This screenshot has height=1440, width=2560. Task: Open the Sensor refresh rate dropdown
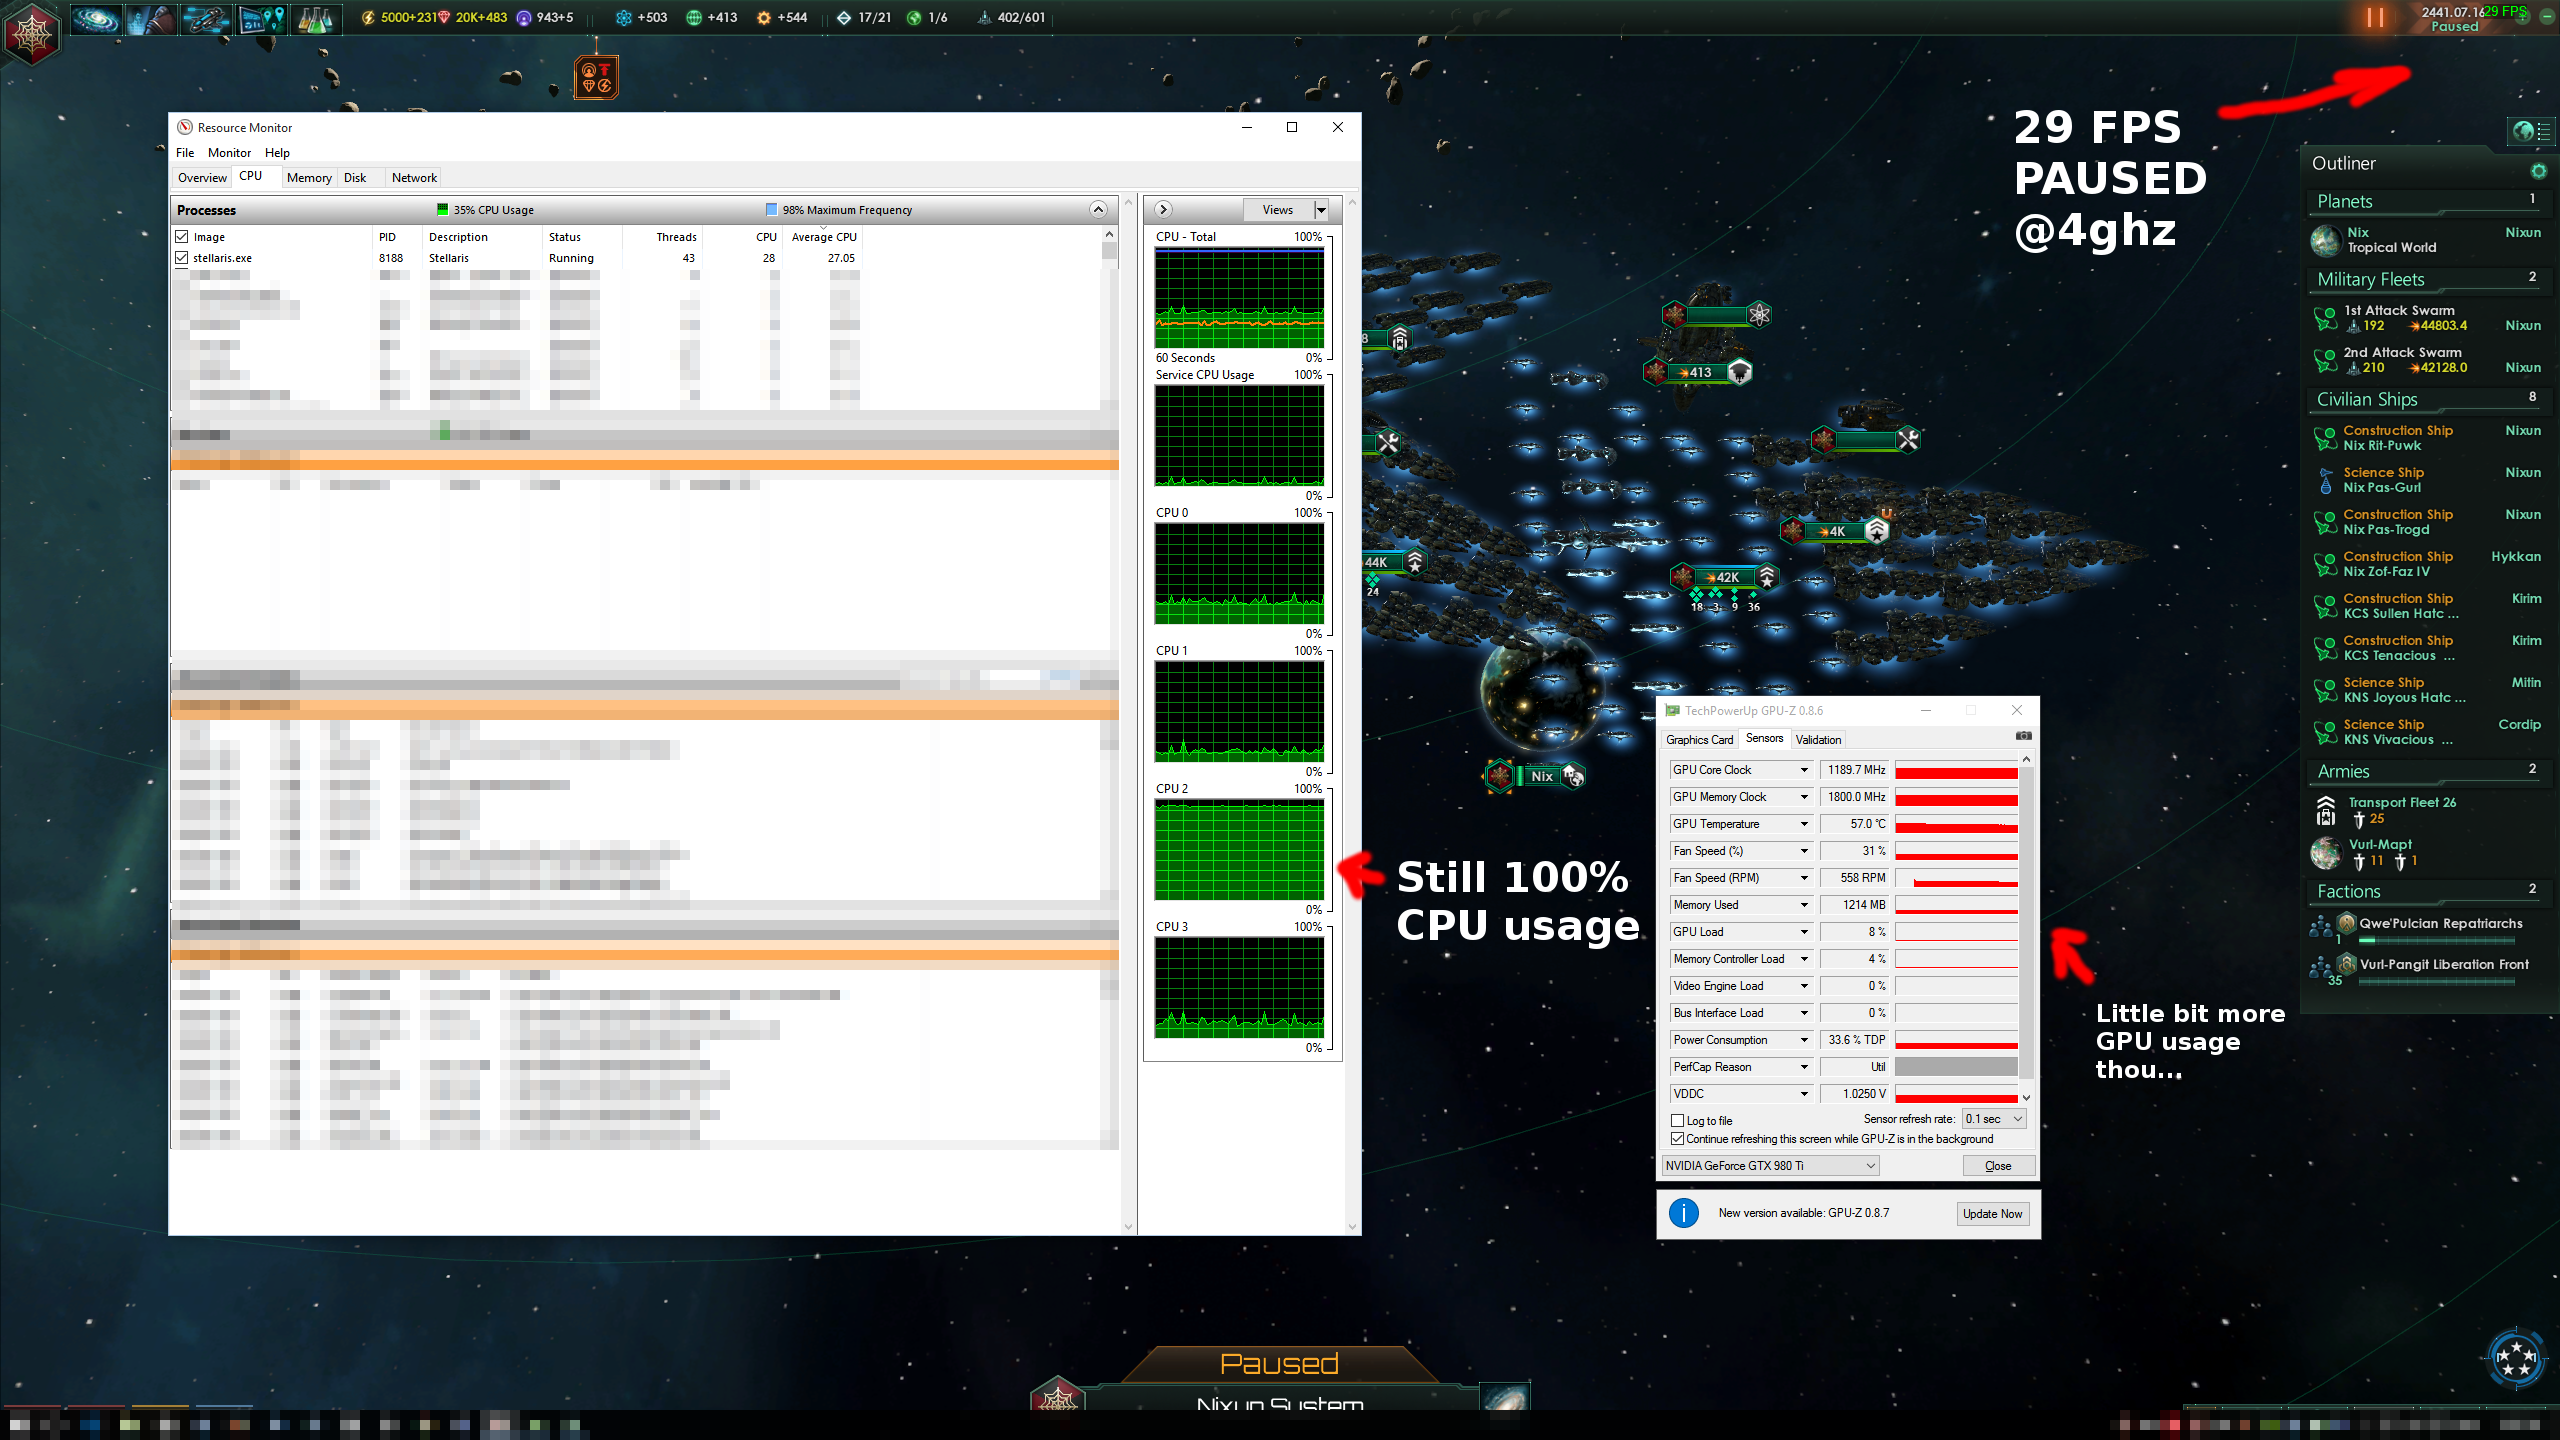coord(1992,1118)
